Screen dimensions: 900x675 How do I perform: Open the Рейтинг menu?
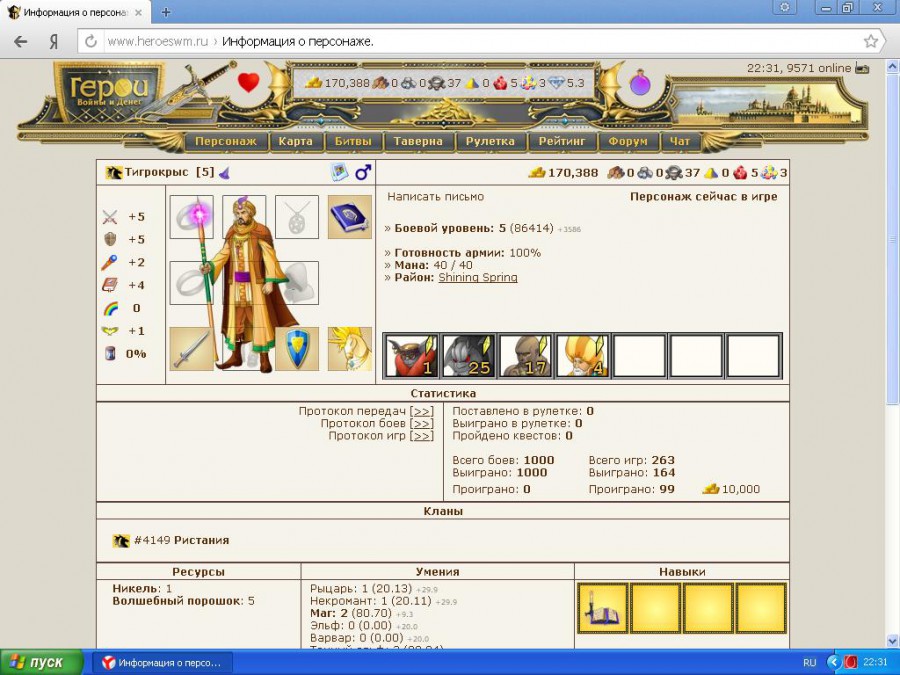[562, 141]
